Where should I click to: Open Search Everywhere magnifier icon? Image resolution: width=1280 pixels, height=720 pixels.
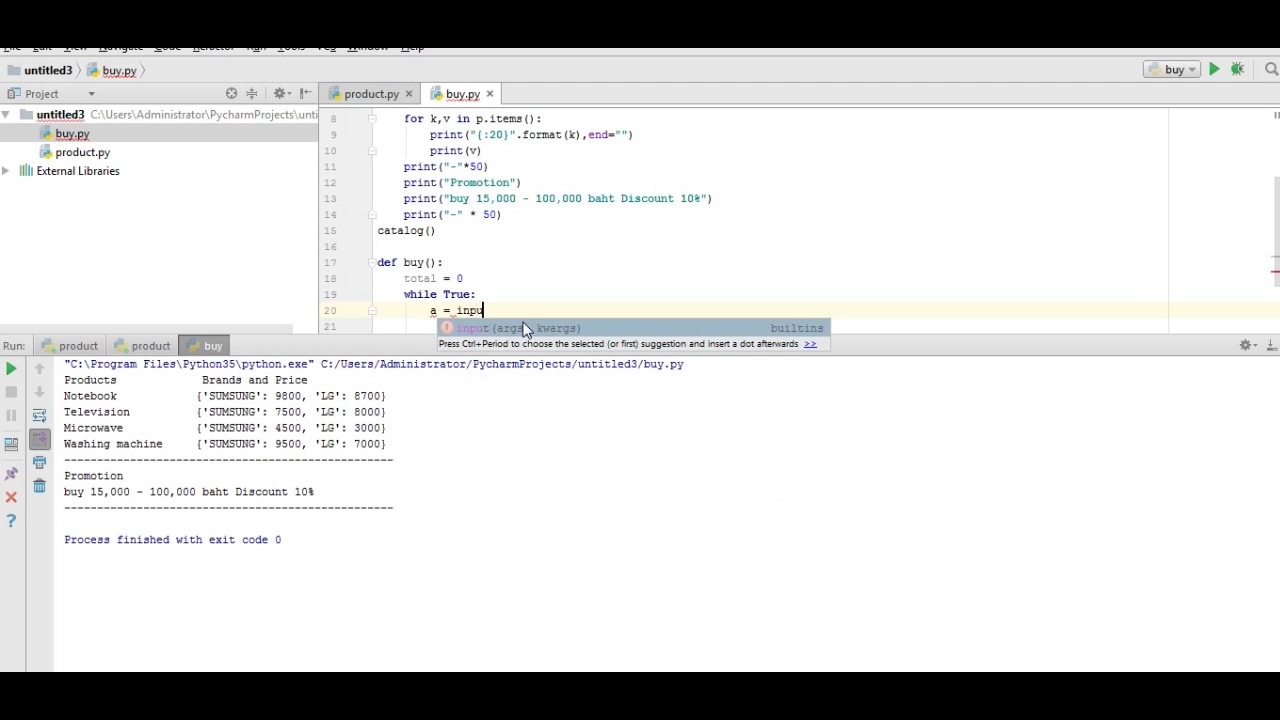pyautogui.click(x=1271, y=70)
